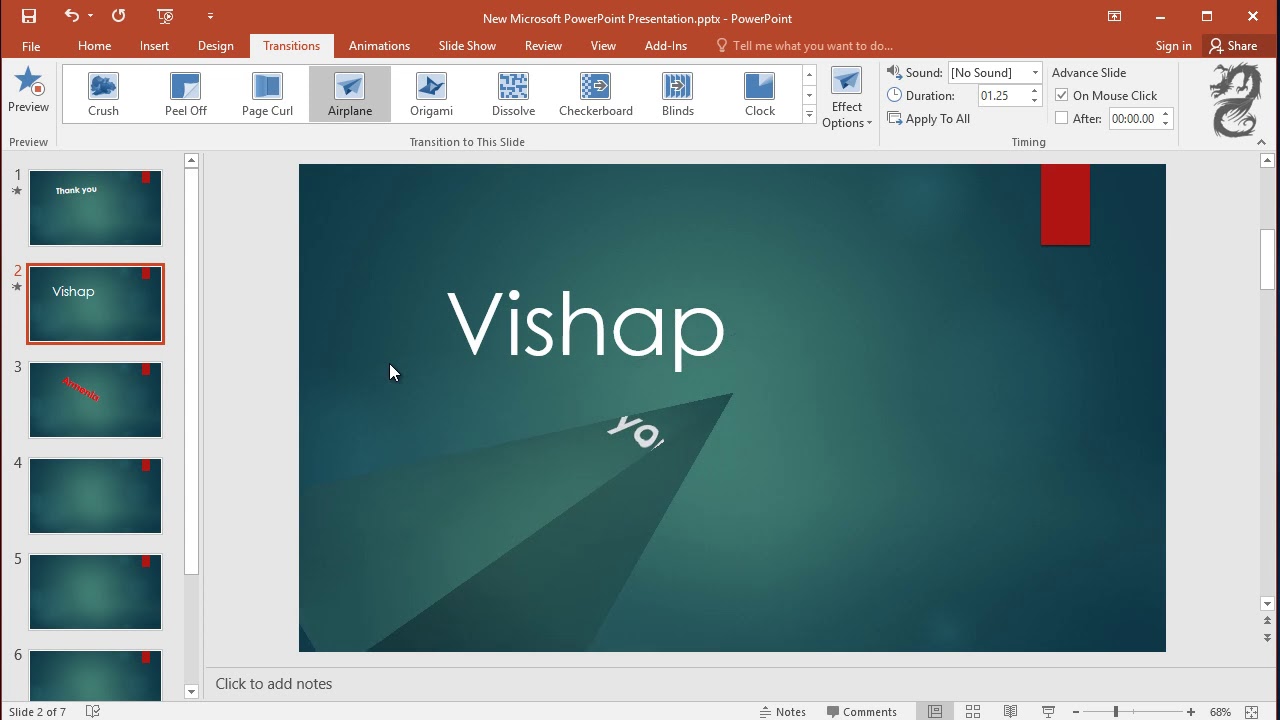1280x720 pixels.
Task: Preview the slide transition
Action: (x=28, y=91)
